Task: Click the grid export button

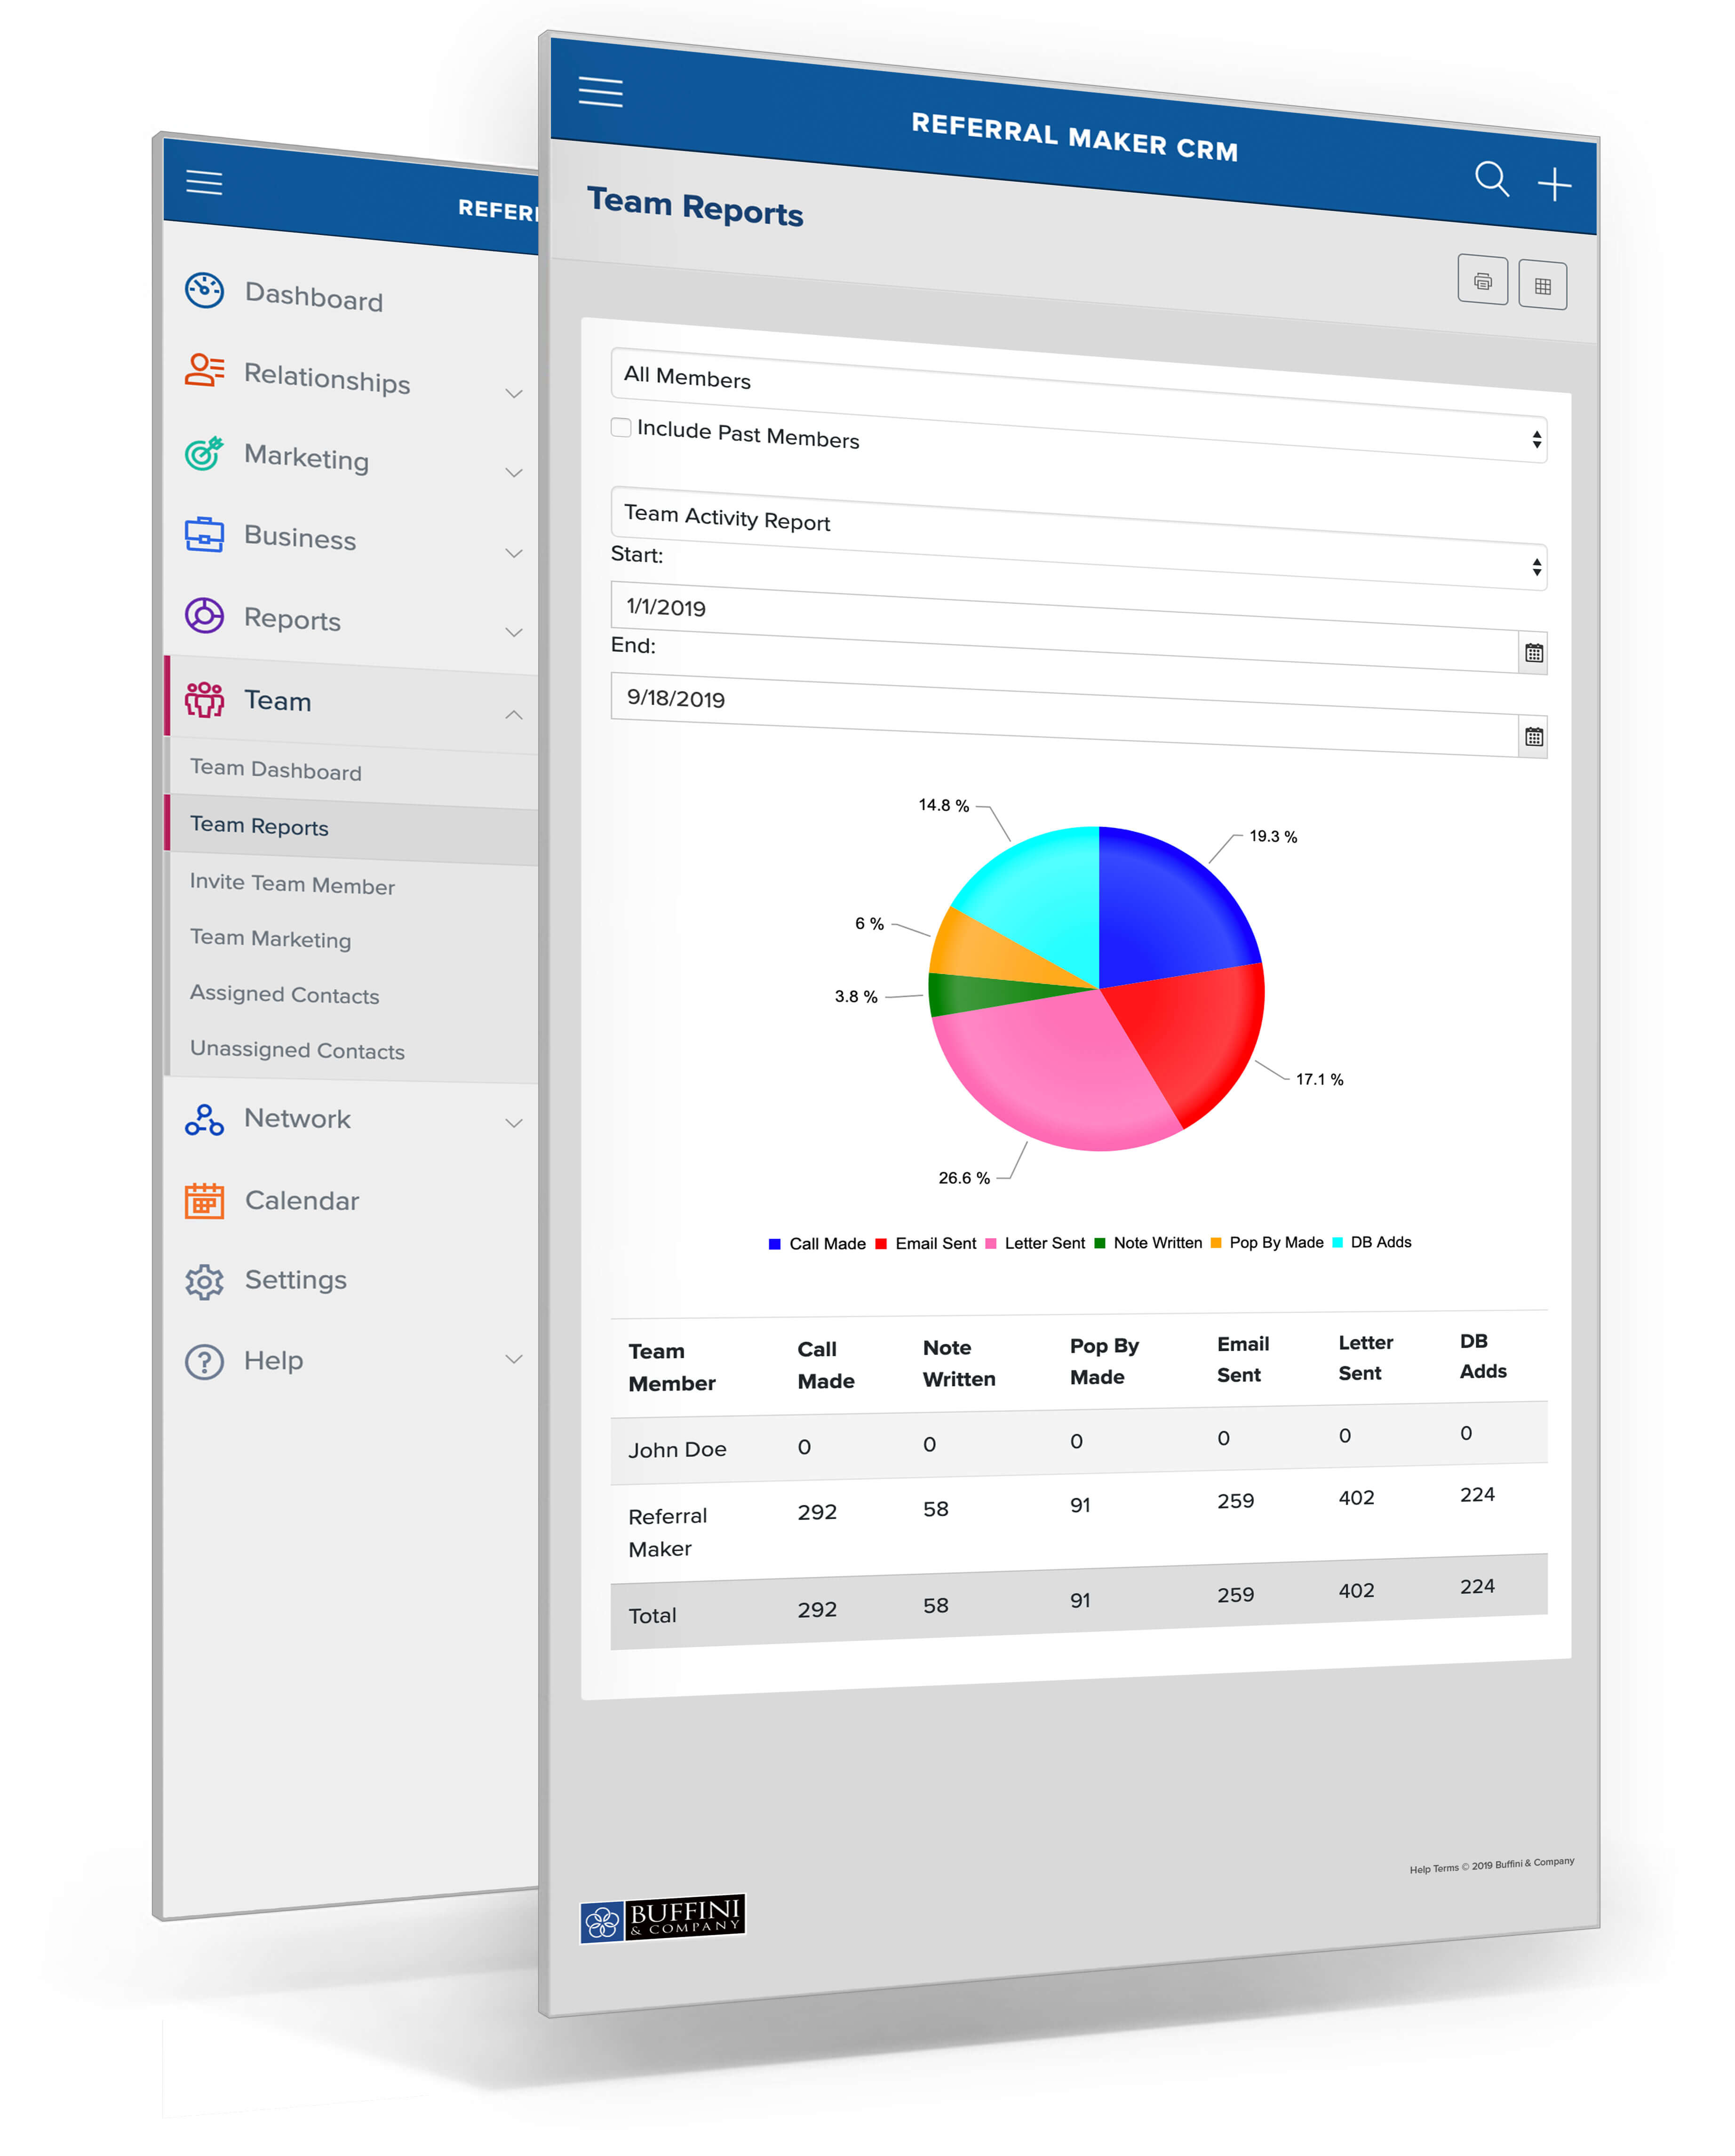Action: coord(1542,285)
